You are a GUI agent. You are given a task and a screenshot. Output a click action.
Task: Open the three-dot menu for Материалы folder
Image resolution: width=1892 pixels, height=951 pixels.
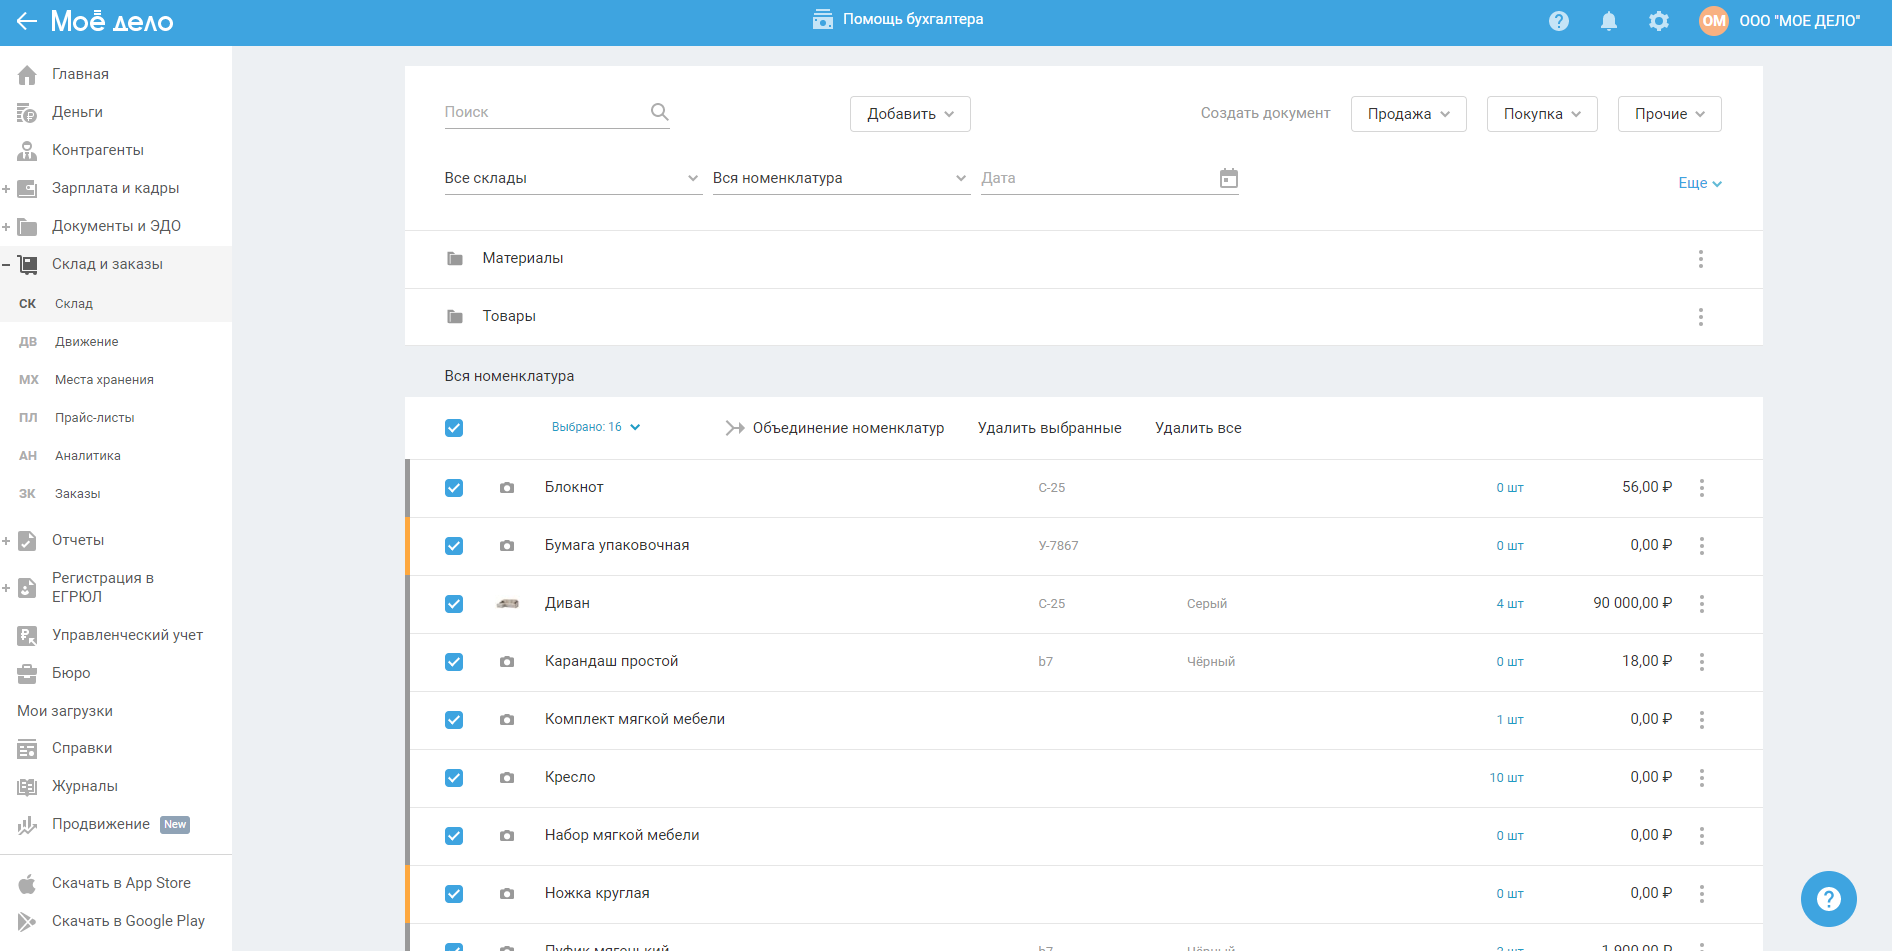pyautogui.click(x=1700, y=259)
